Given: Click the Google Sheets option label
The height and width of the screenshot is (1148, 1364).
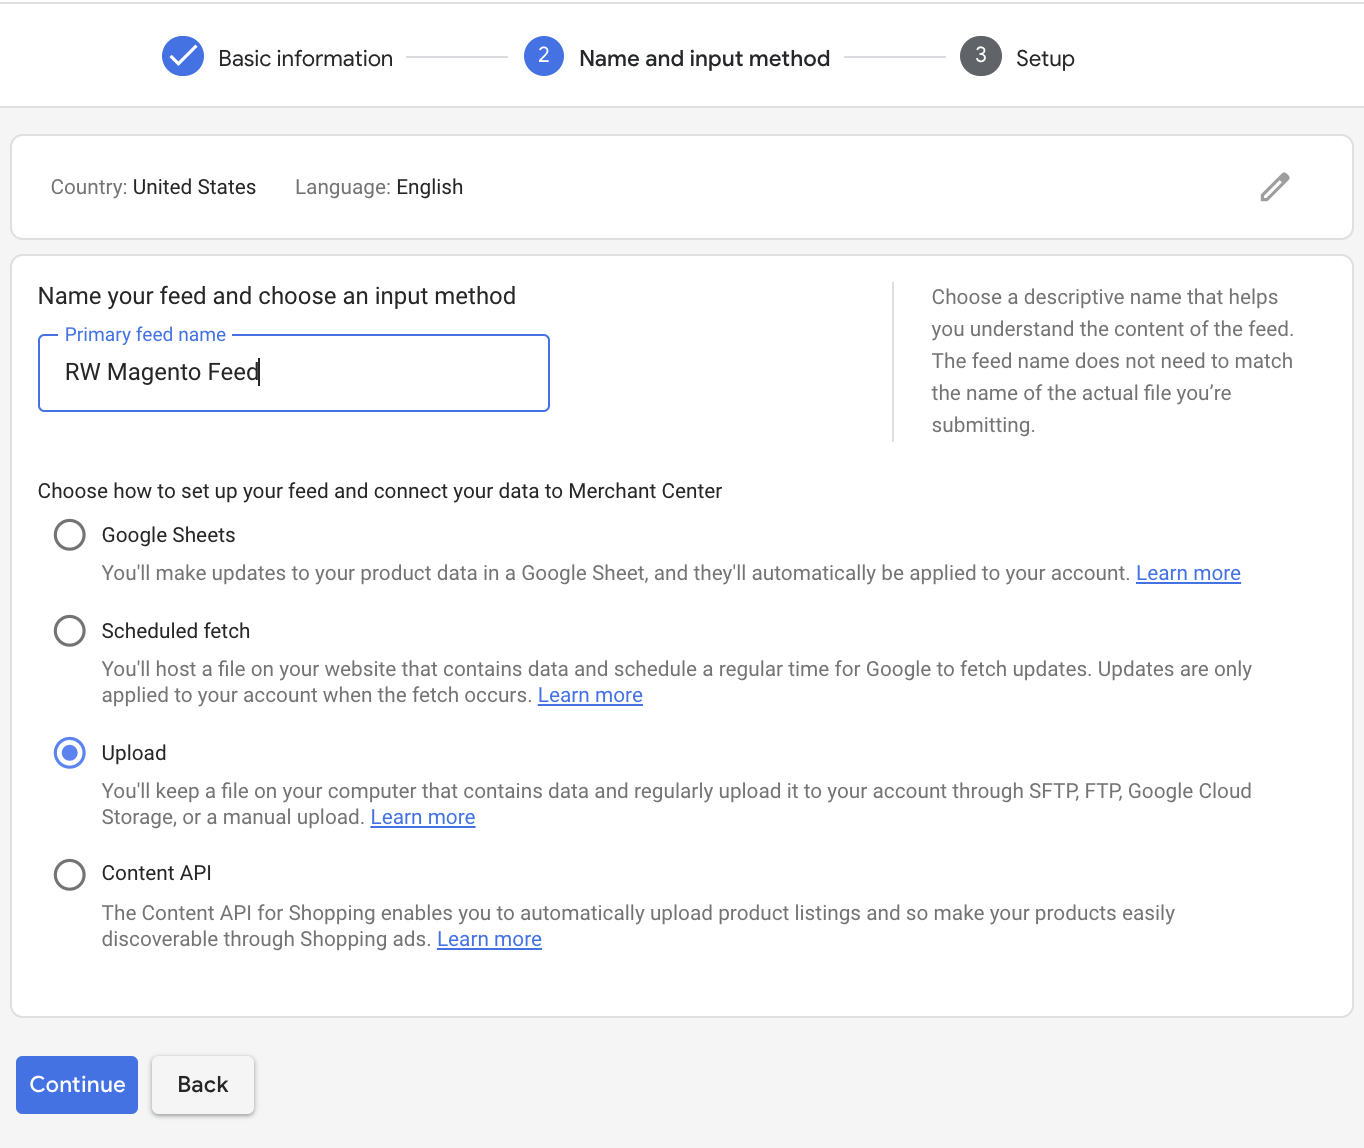Looking at the screenshot, I should pos(169,535).
